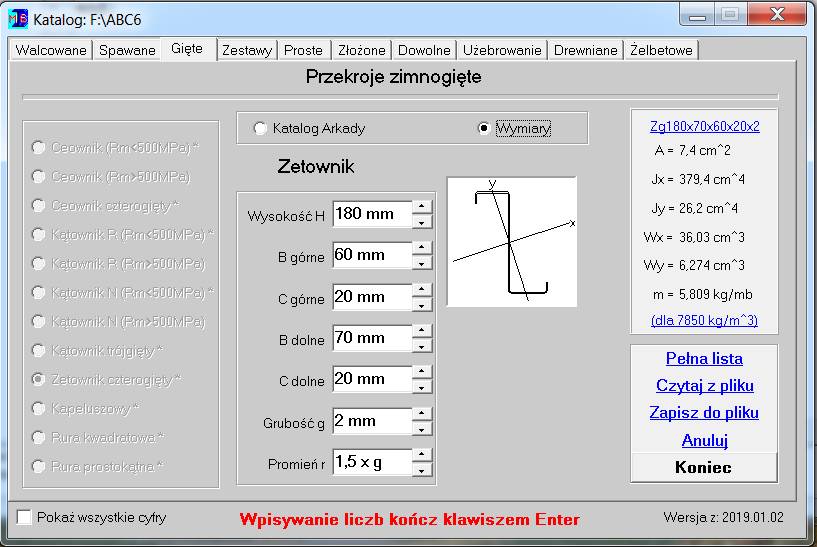Select the Katalog Arkady radio button

[261, 129]
